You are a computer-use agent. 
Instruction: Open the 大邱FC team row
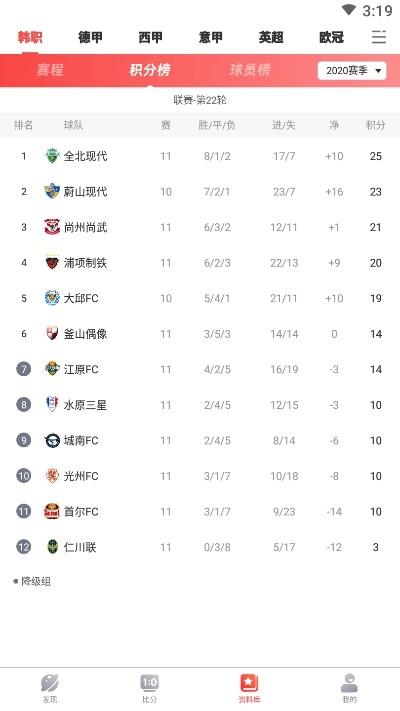point(200,298)
